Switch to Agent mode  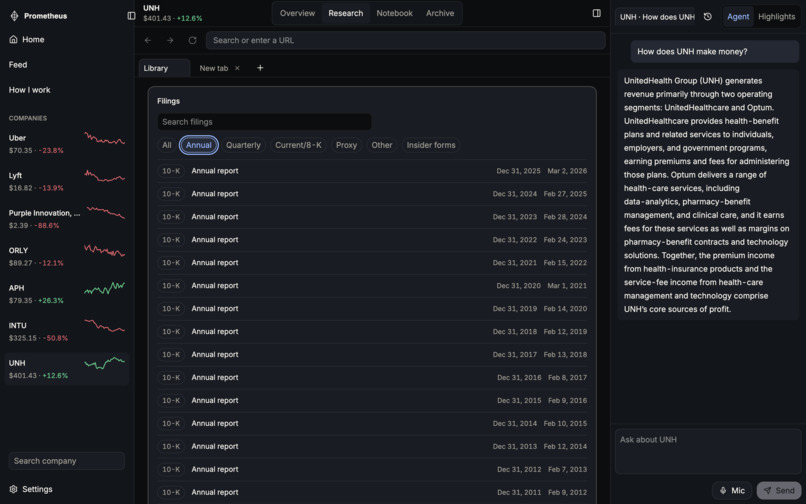click(x=738, y=16)
